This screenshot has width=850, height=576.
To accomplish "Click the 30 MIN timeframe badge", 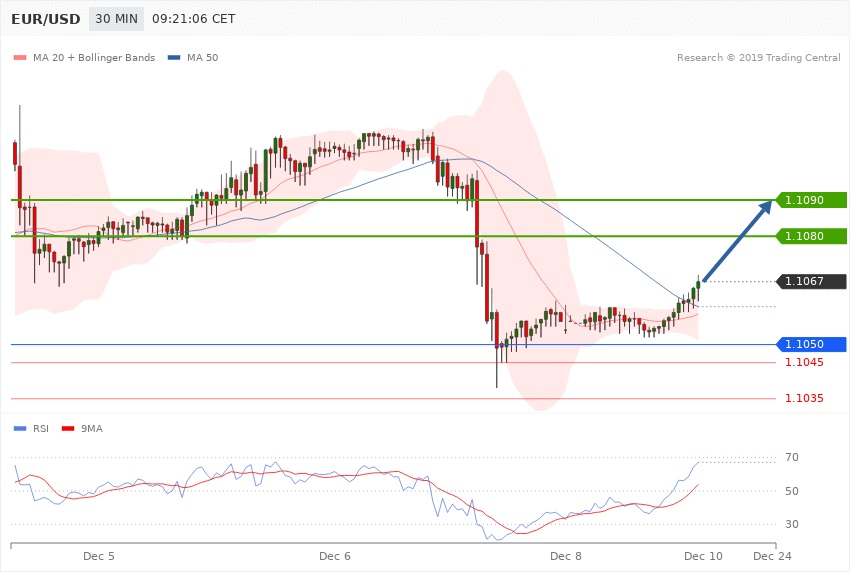I will pos(116,19).
